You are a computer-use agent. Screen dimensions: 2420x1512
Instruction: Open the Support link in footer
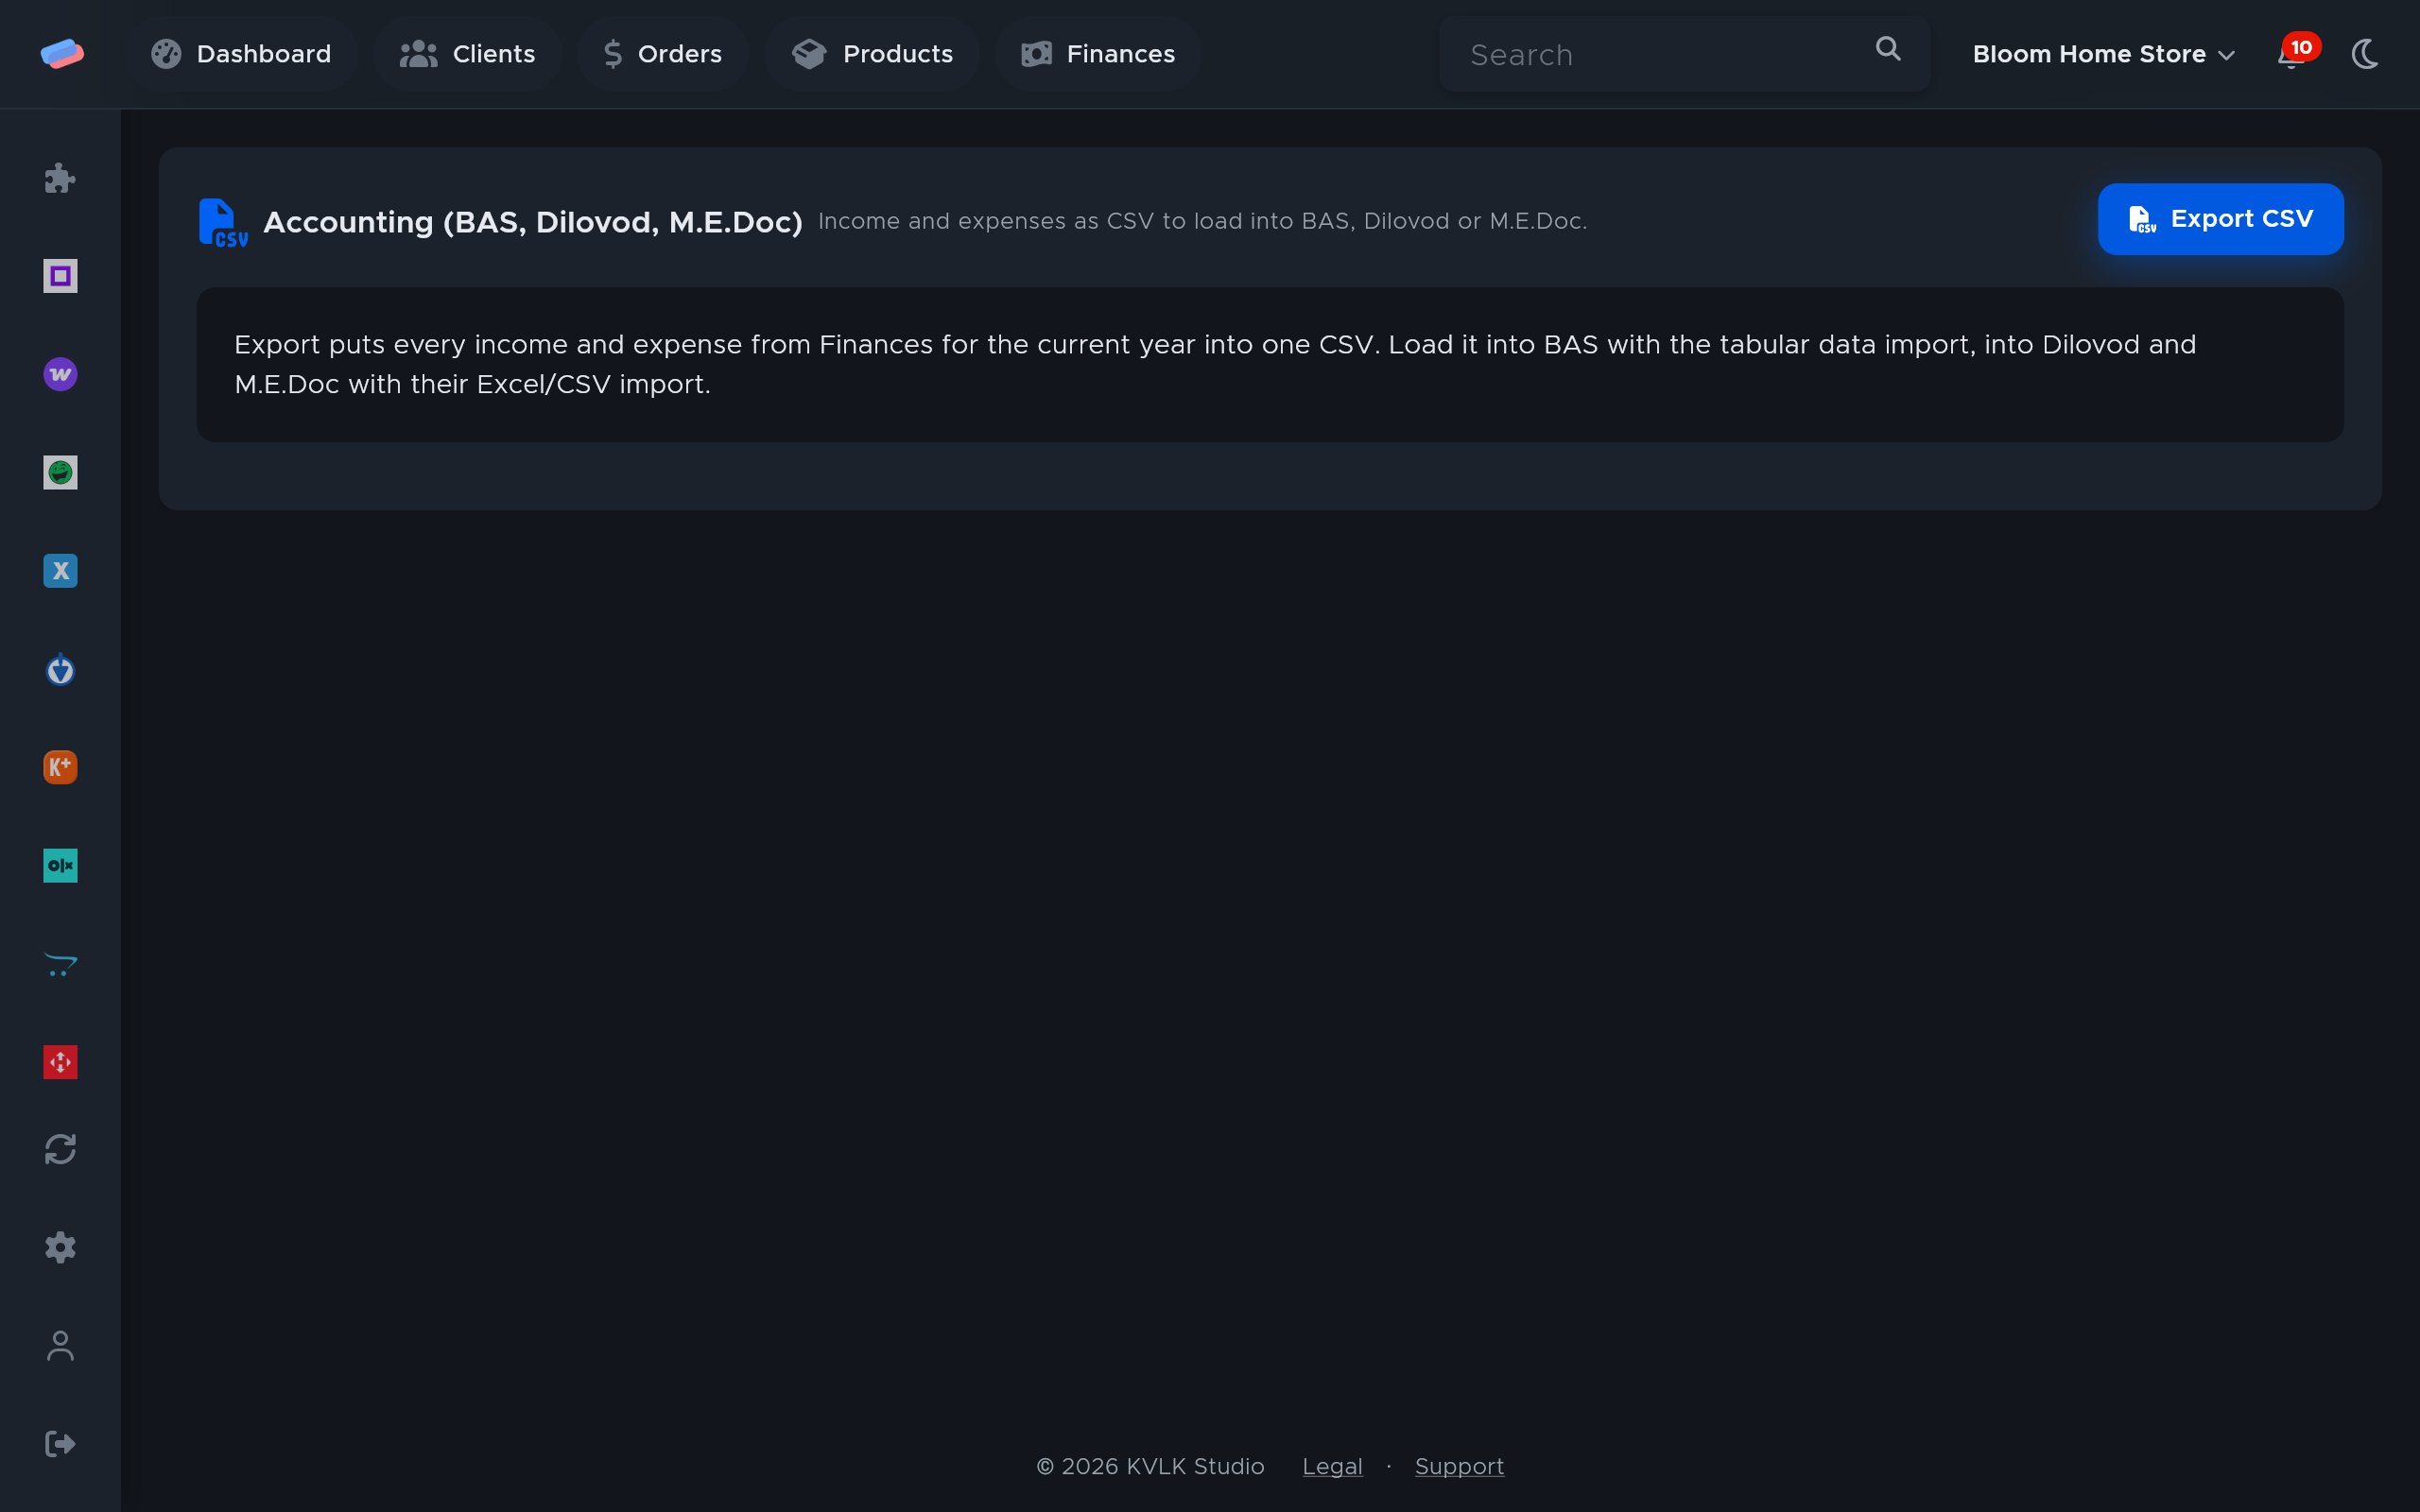pos(1459,1466)
